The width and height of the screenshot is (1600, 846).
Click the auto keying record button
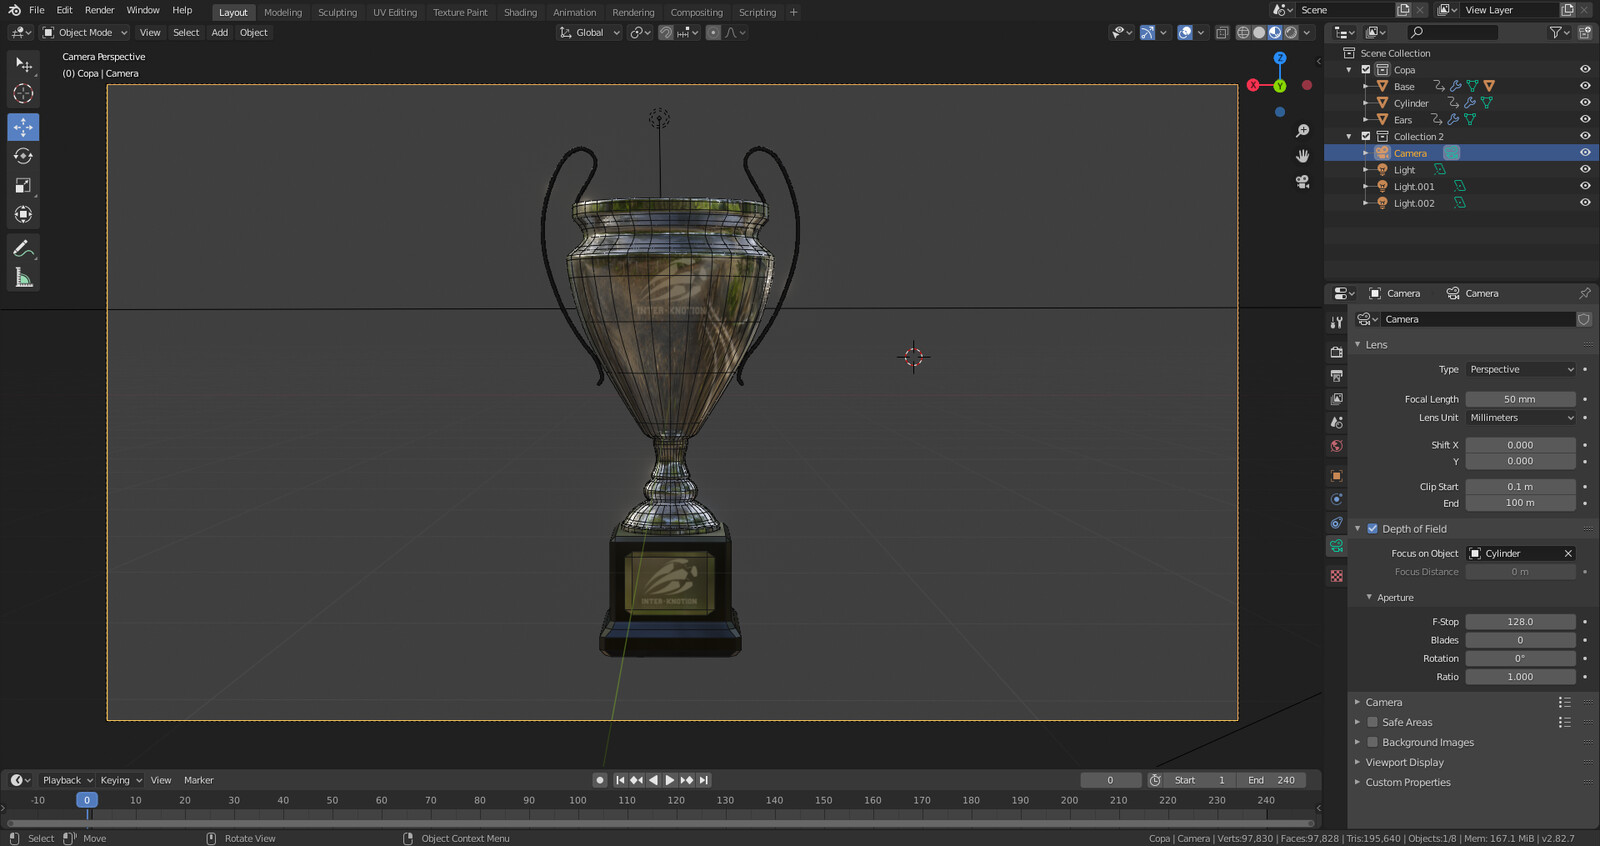tap(600, 780)
